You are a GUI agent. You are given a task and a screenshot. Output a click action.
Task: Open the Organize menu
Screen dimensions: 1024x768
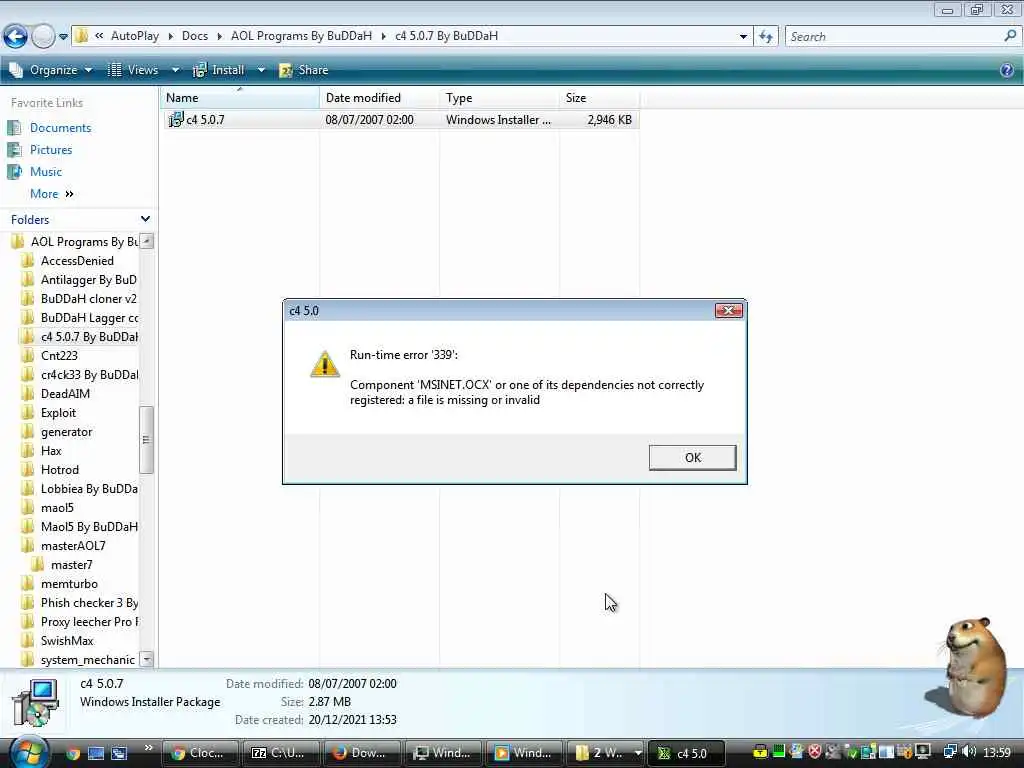click(51, 70)
